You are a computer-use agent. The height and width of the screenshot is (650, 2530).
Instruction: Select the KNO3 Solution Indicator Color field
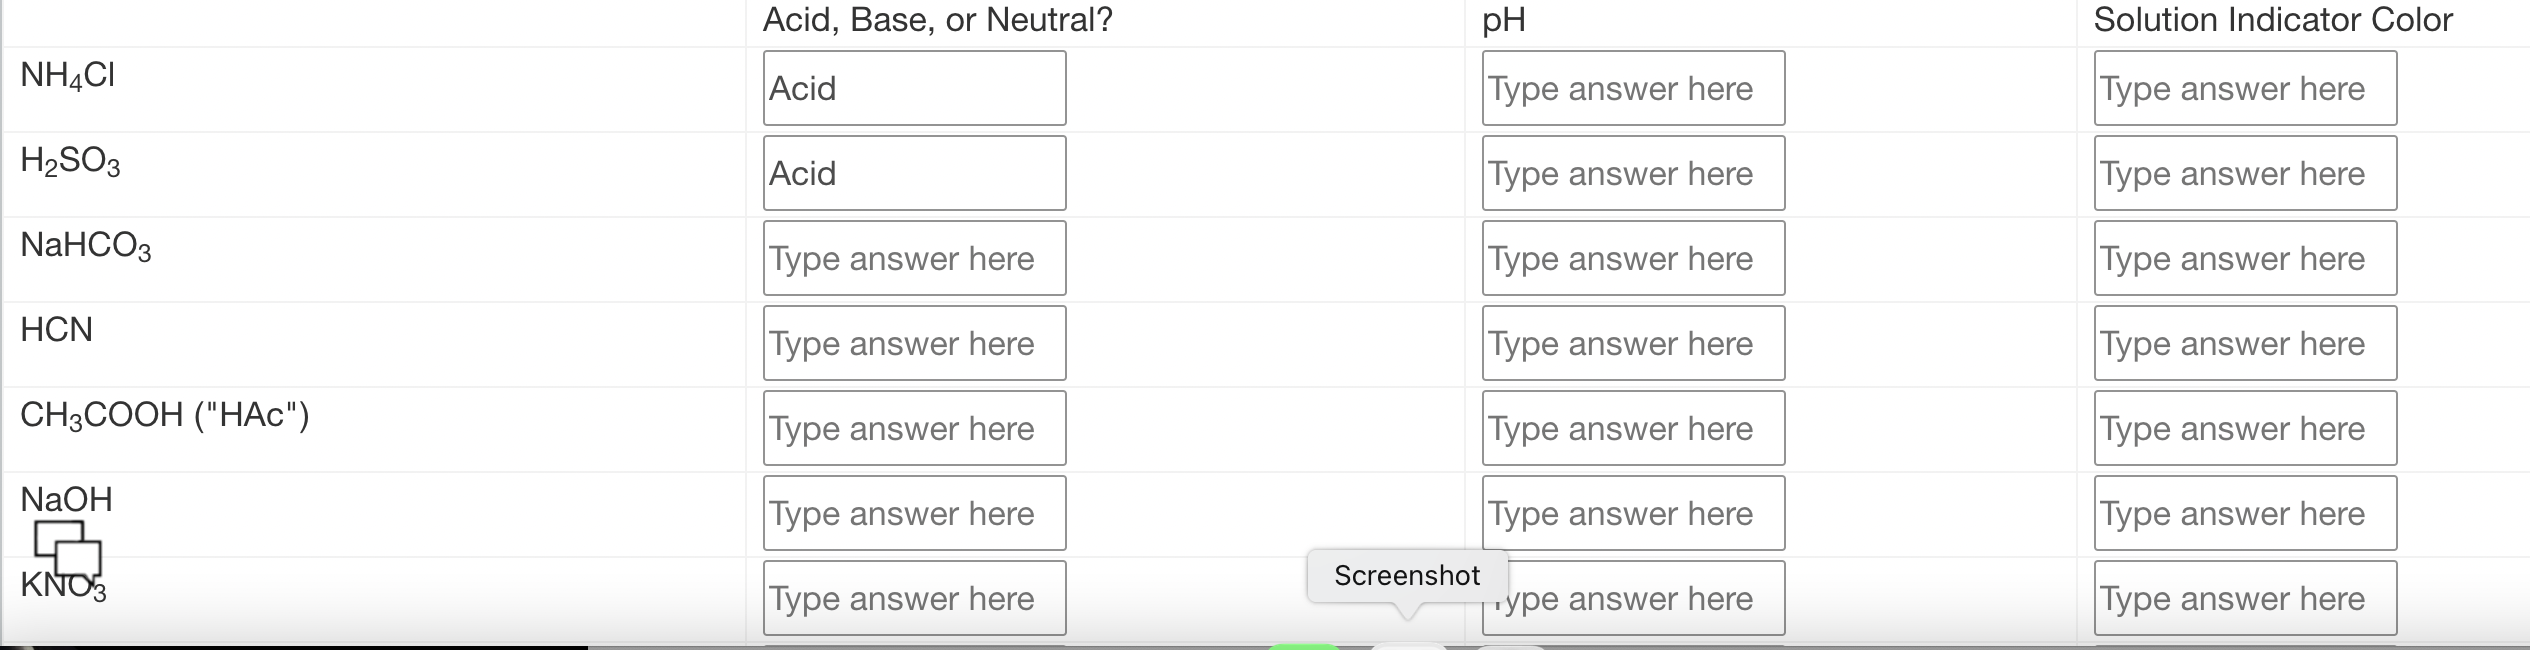2245,598
